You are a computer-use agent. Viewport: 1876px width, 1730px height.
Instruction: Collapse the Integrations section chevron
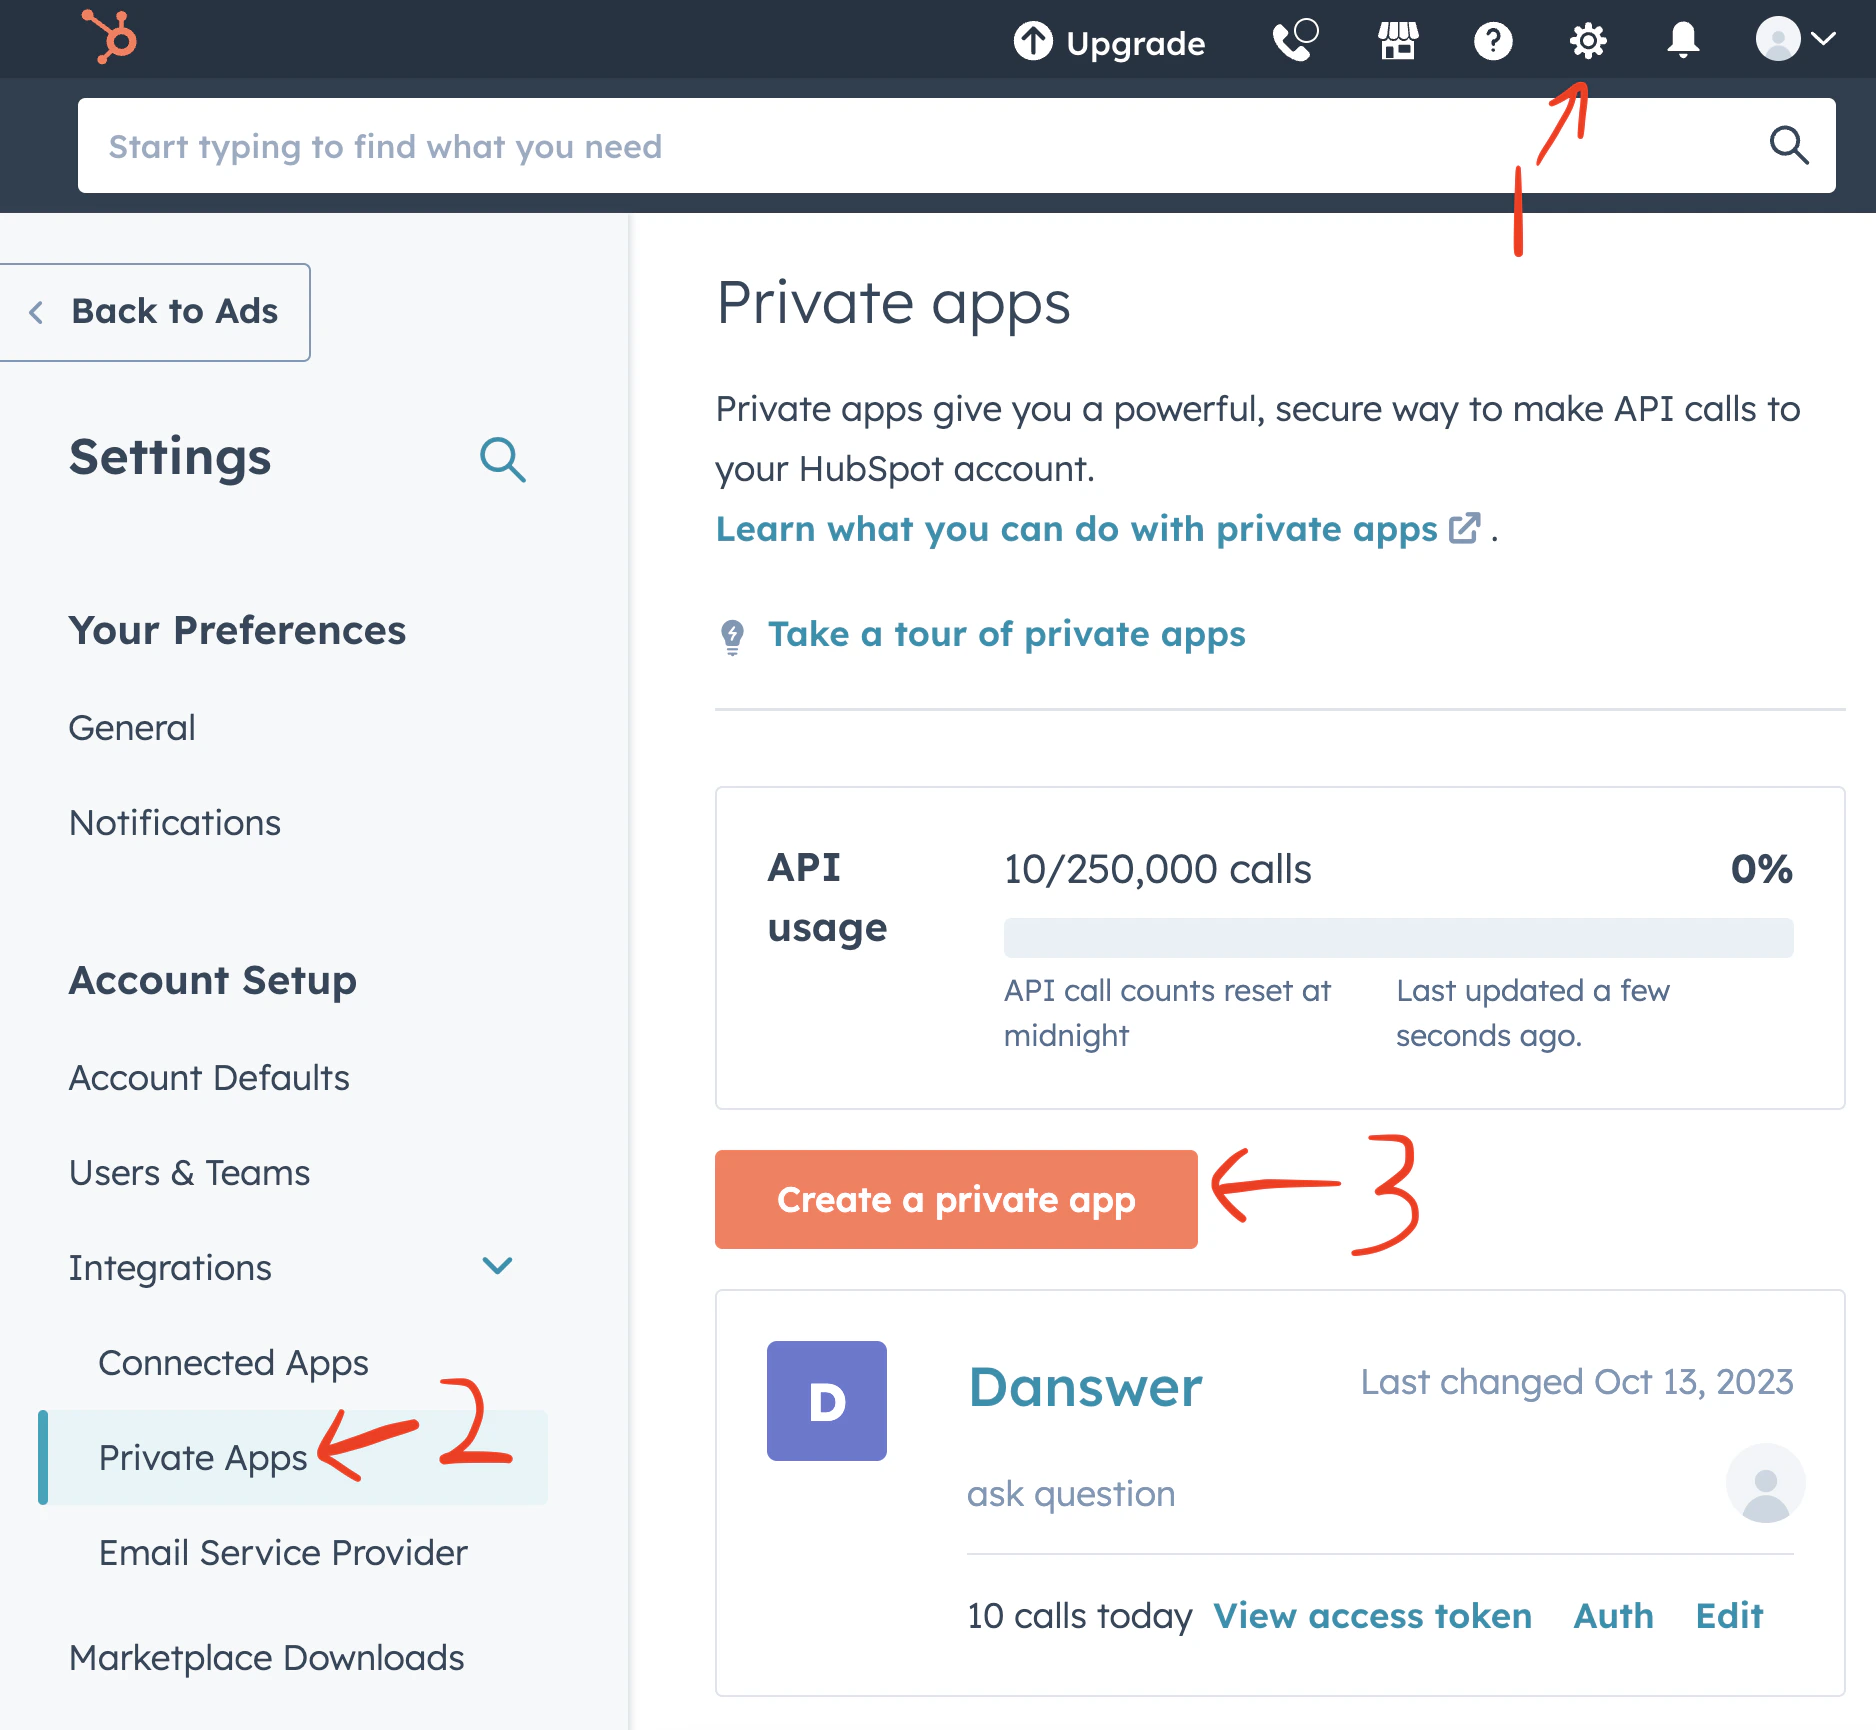click(x=497, y=1266)
